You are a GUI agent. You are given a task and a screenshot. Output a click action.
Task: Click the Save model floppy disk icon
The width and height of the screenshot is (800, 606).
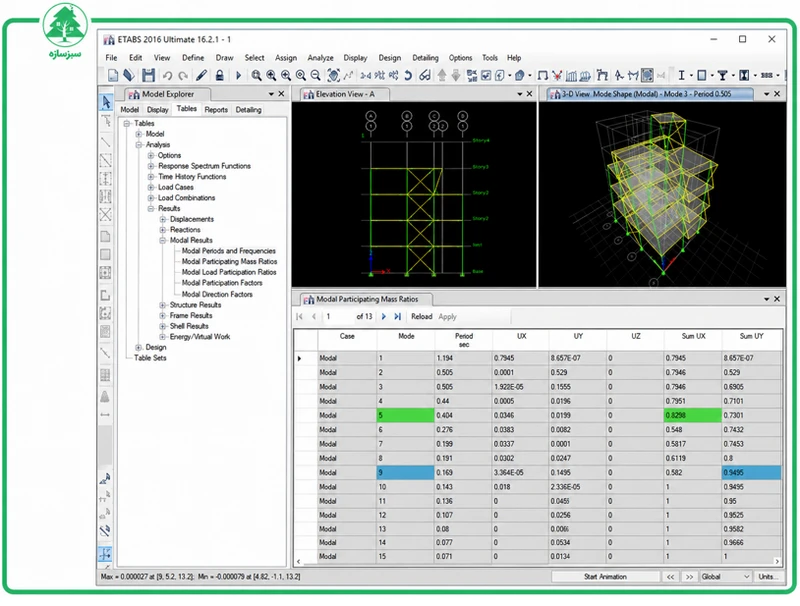pyautogui.click(x=148, y=75)
